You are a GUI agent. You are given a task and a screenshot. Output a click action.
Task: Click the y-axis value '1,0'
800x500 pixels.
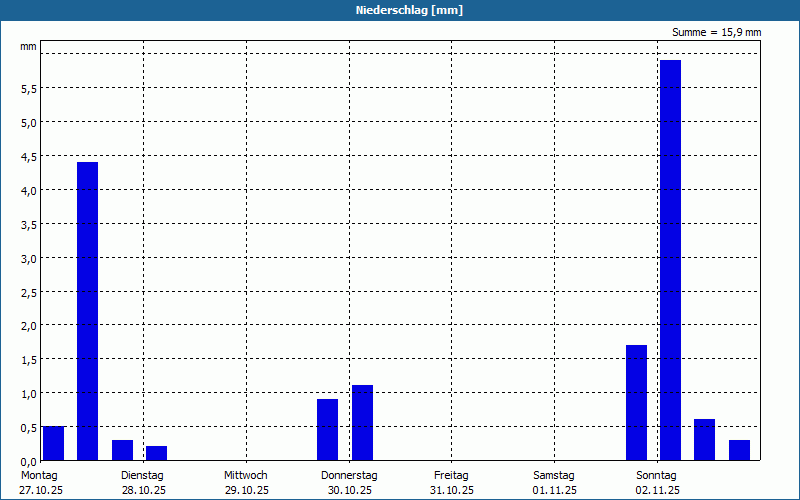click(29, 394)
